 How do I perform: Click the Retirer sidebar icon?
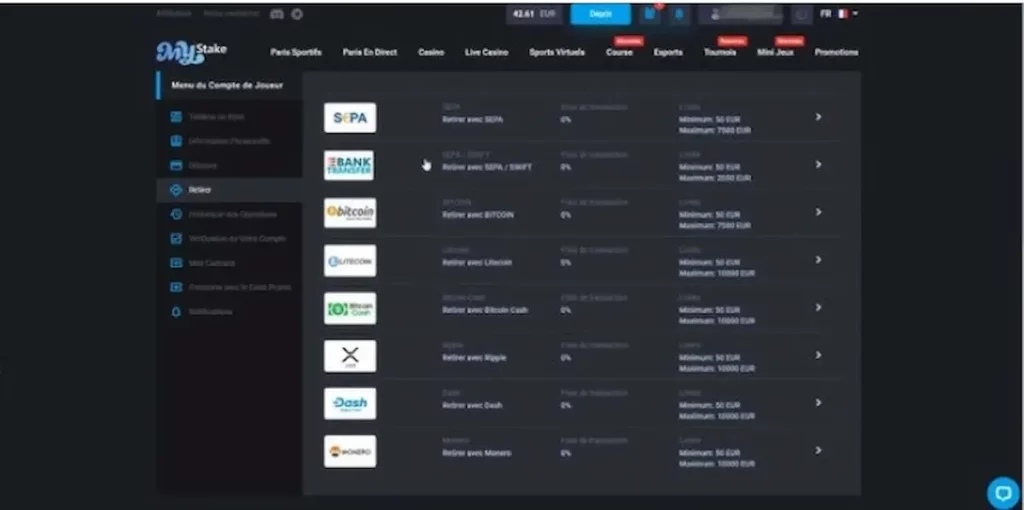[176, 190]
